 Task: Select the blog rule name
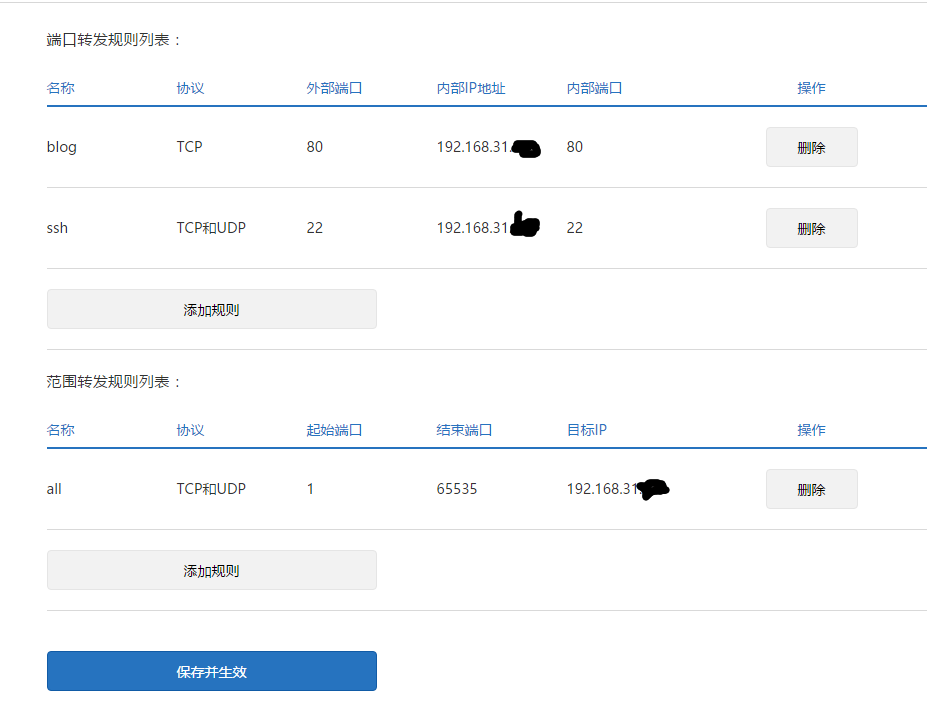(62, 147)
